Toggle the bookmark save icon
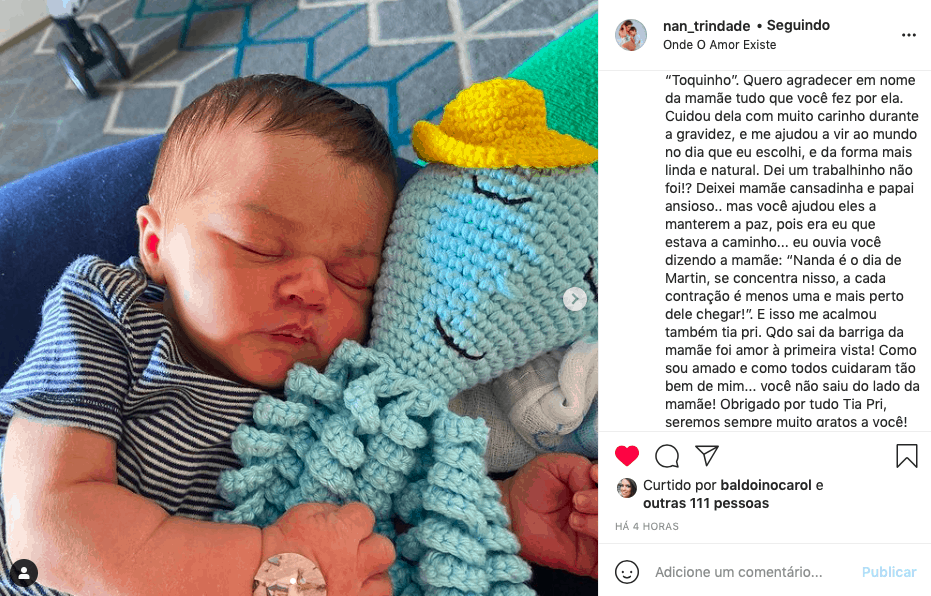The image size is (931, 596). [x=907, y=456]
